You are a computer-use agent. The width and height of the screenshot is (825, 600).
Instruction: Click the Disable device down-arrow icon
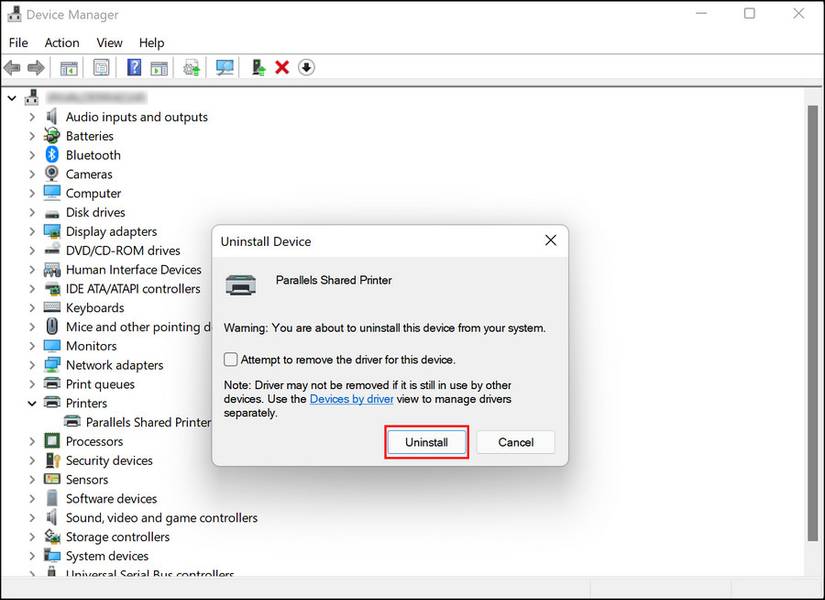click(x=307, y=67)
